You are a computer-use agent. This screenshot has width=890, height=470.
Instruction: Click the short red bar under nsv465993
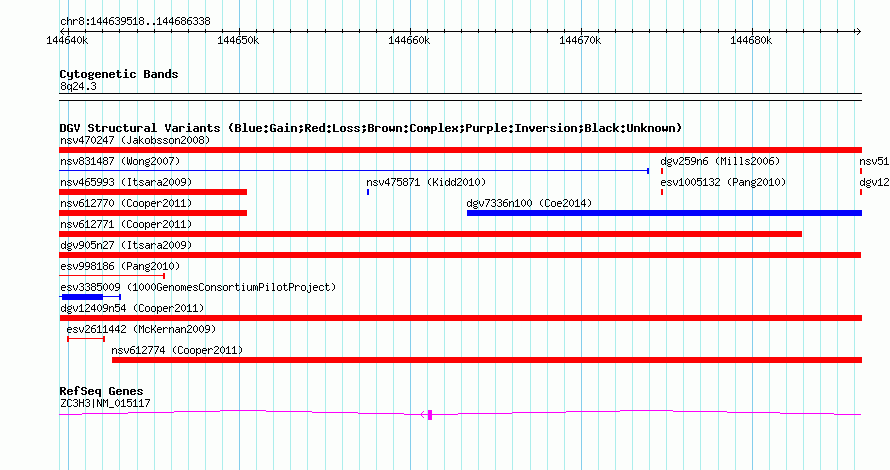click(153, 192)
